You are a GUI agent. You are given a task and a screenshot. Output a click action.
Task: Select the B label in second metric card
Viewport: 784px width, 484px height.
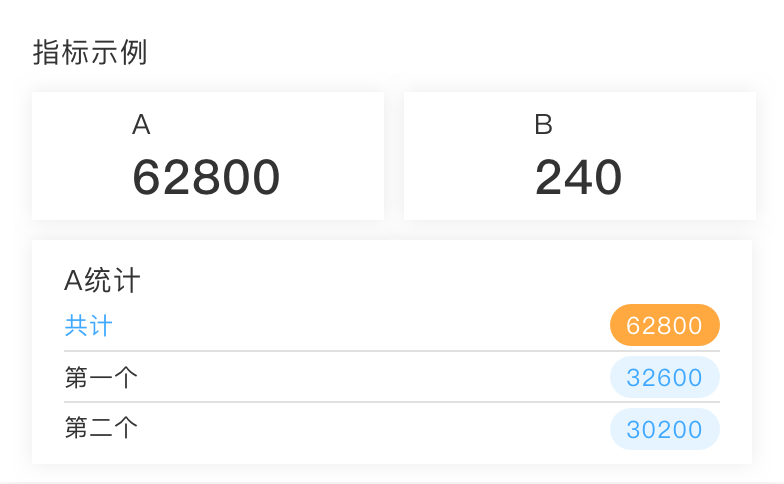point(543,125)
